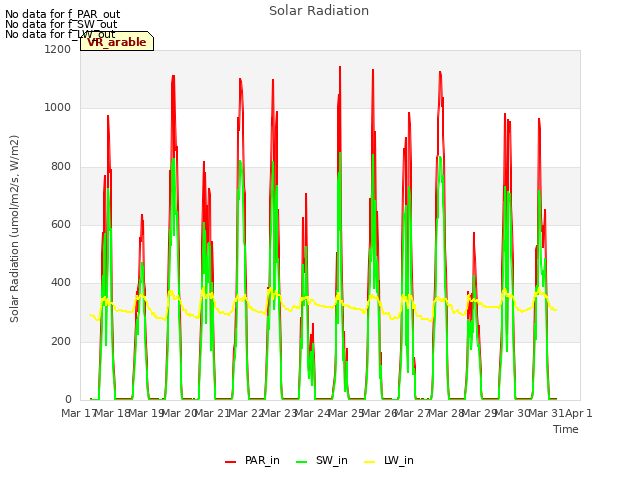Click the Mar 28 x-axis tick label
The image size is (640, 480).
[446, 413]
